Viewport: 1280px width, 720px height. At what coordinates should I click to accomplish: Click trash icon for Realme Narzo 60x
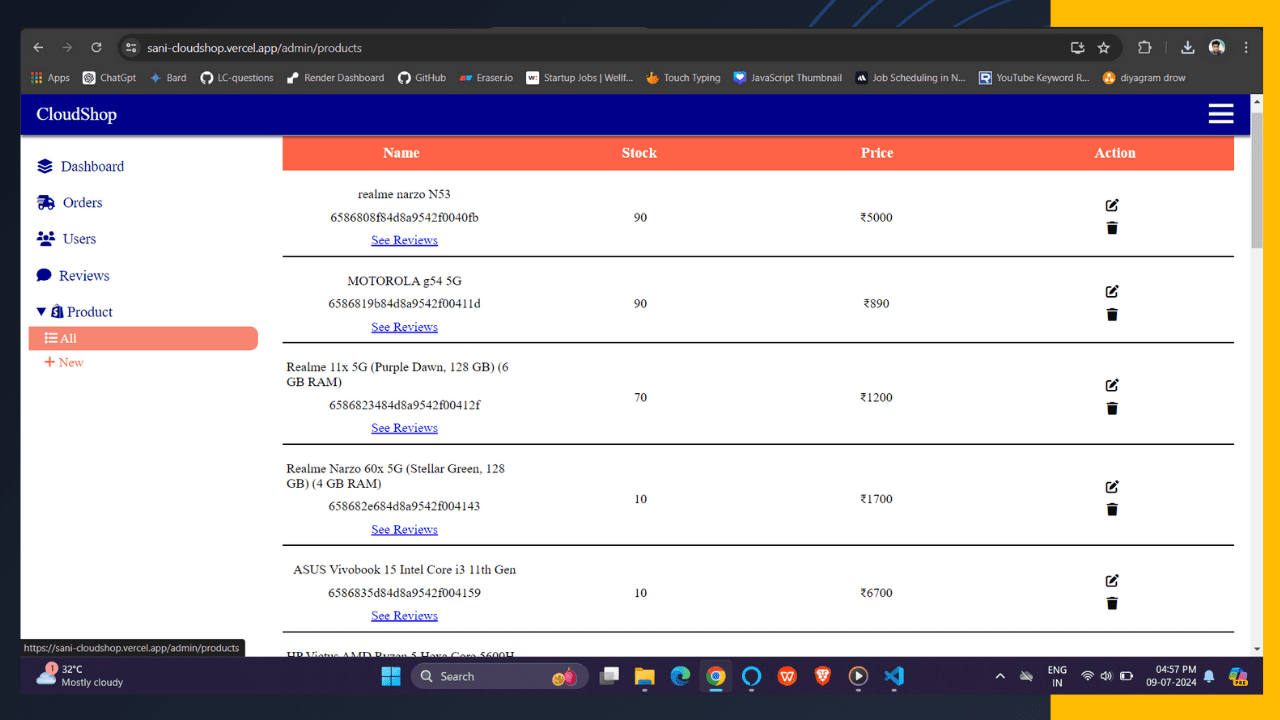click(x=1112, y=510)
